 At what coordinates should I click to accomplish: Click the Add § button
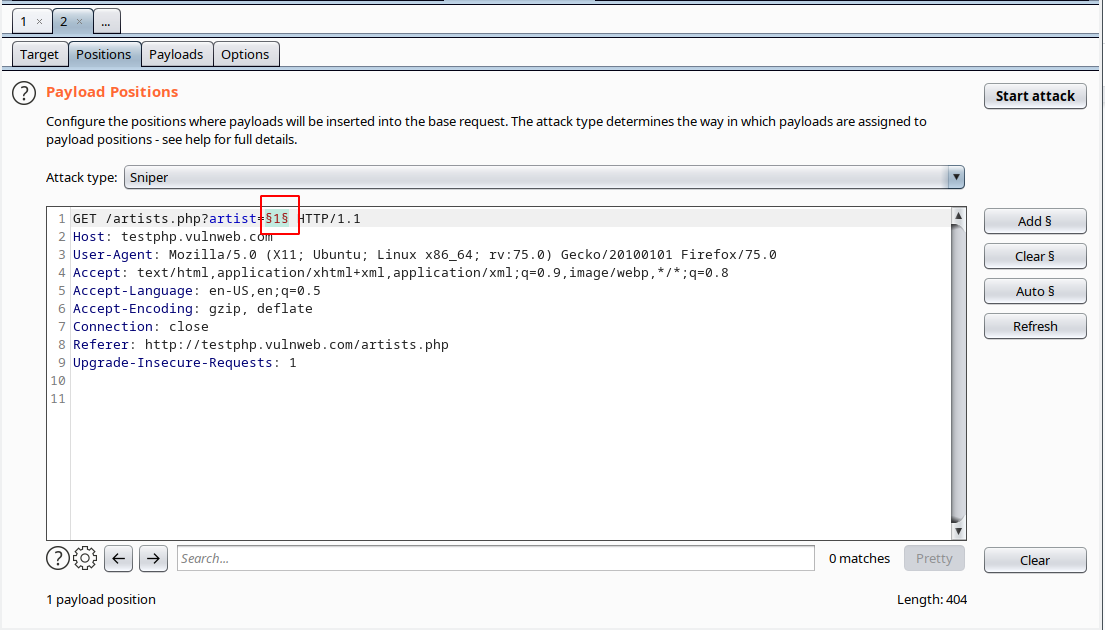[x=1034, y=221]
